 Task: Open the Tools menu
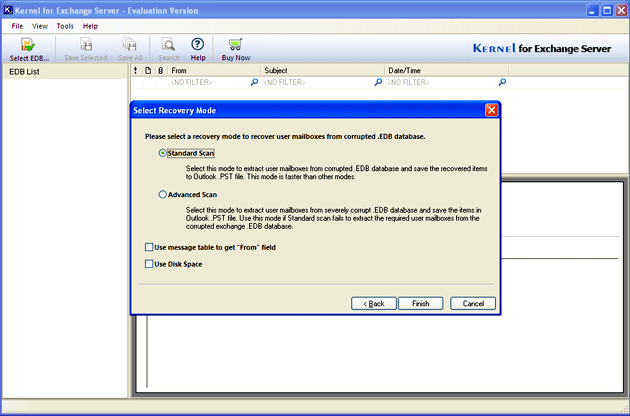pyautogui.click(x=65, y=26)
